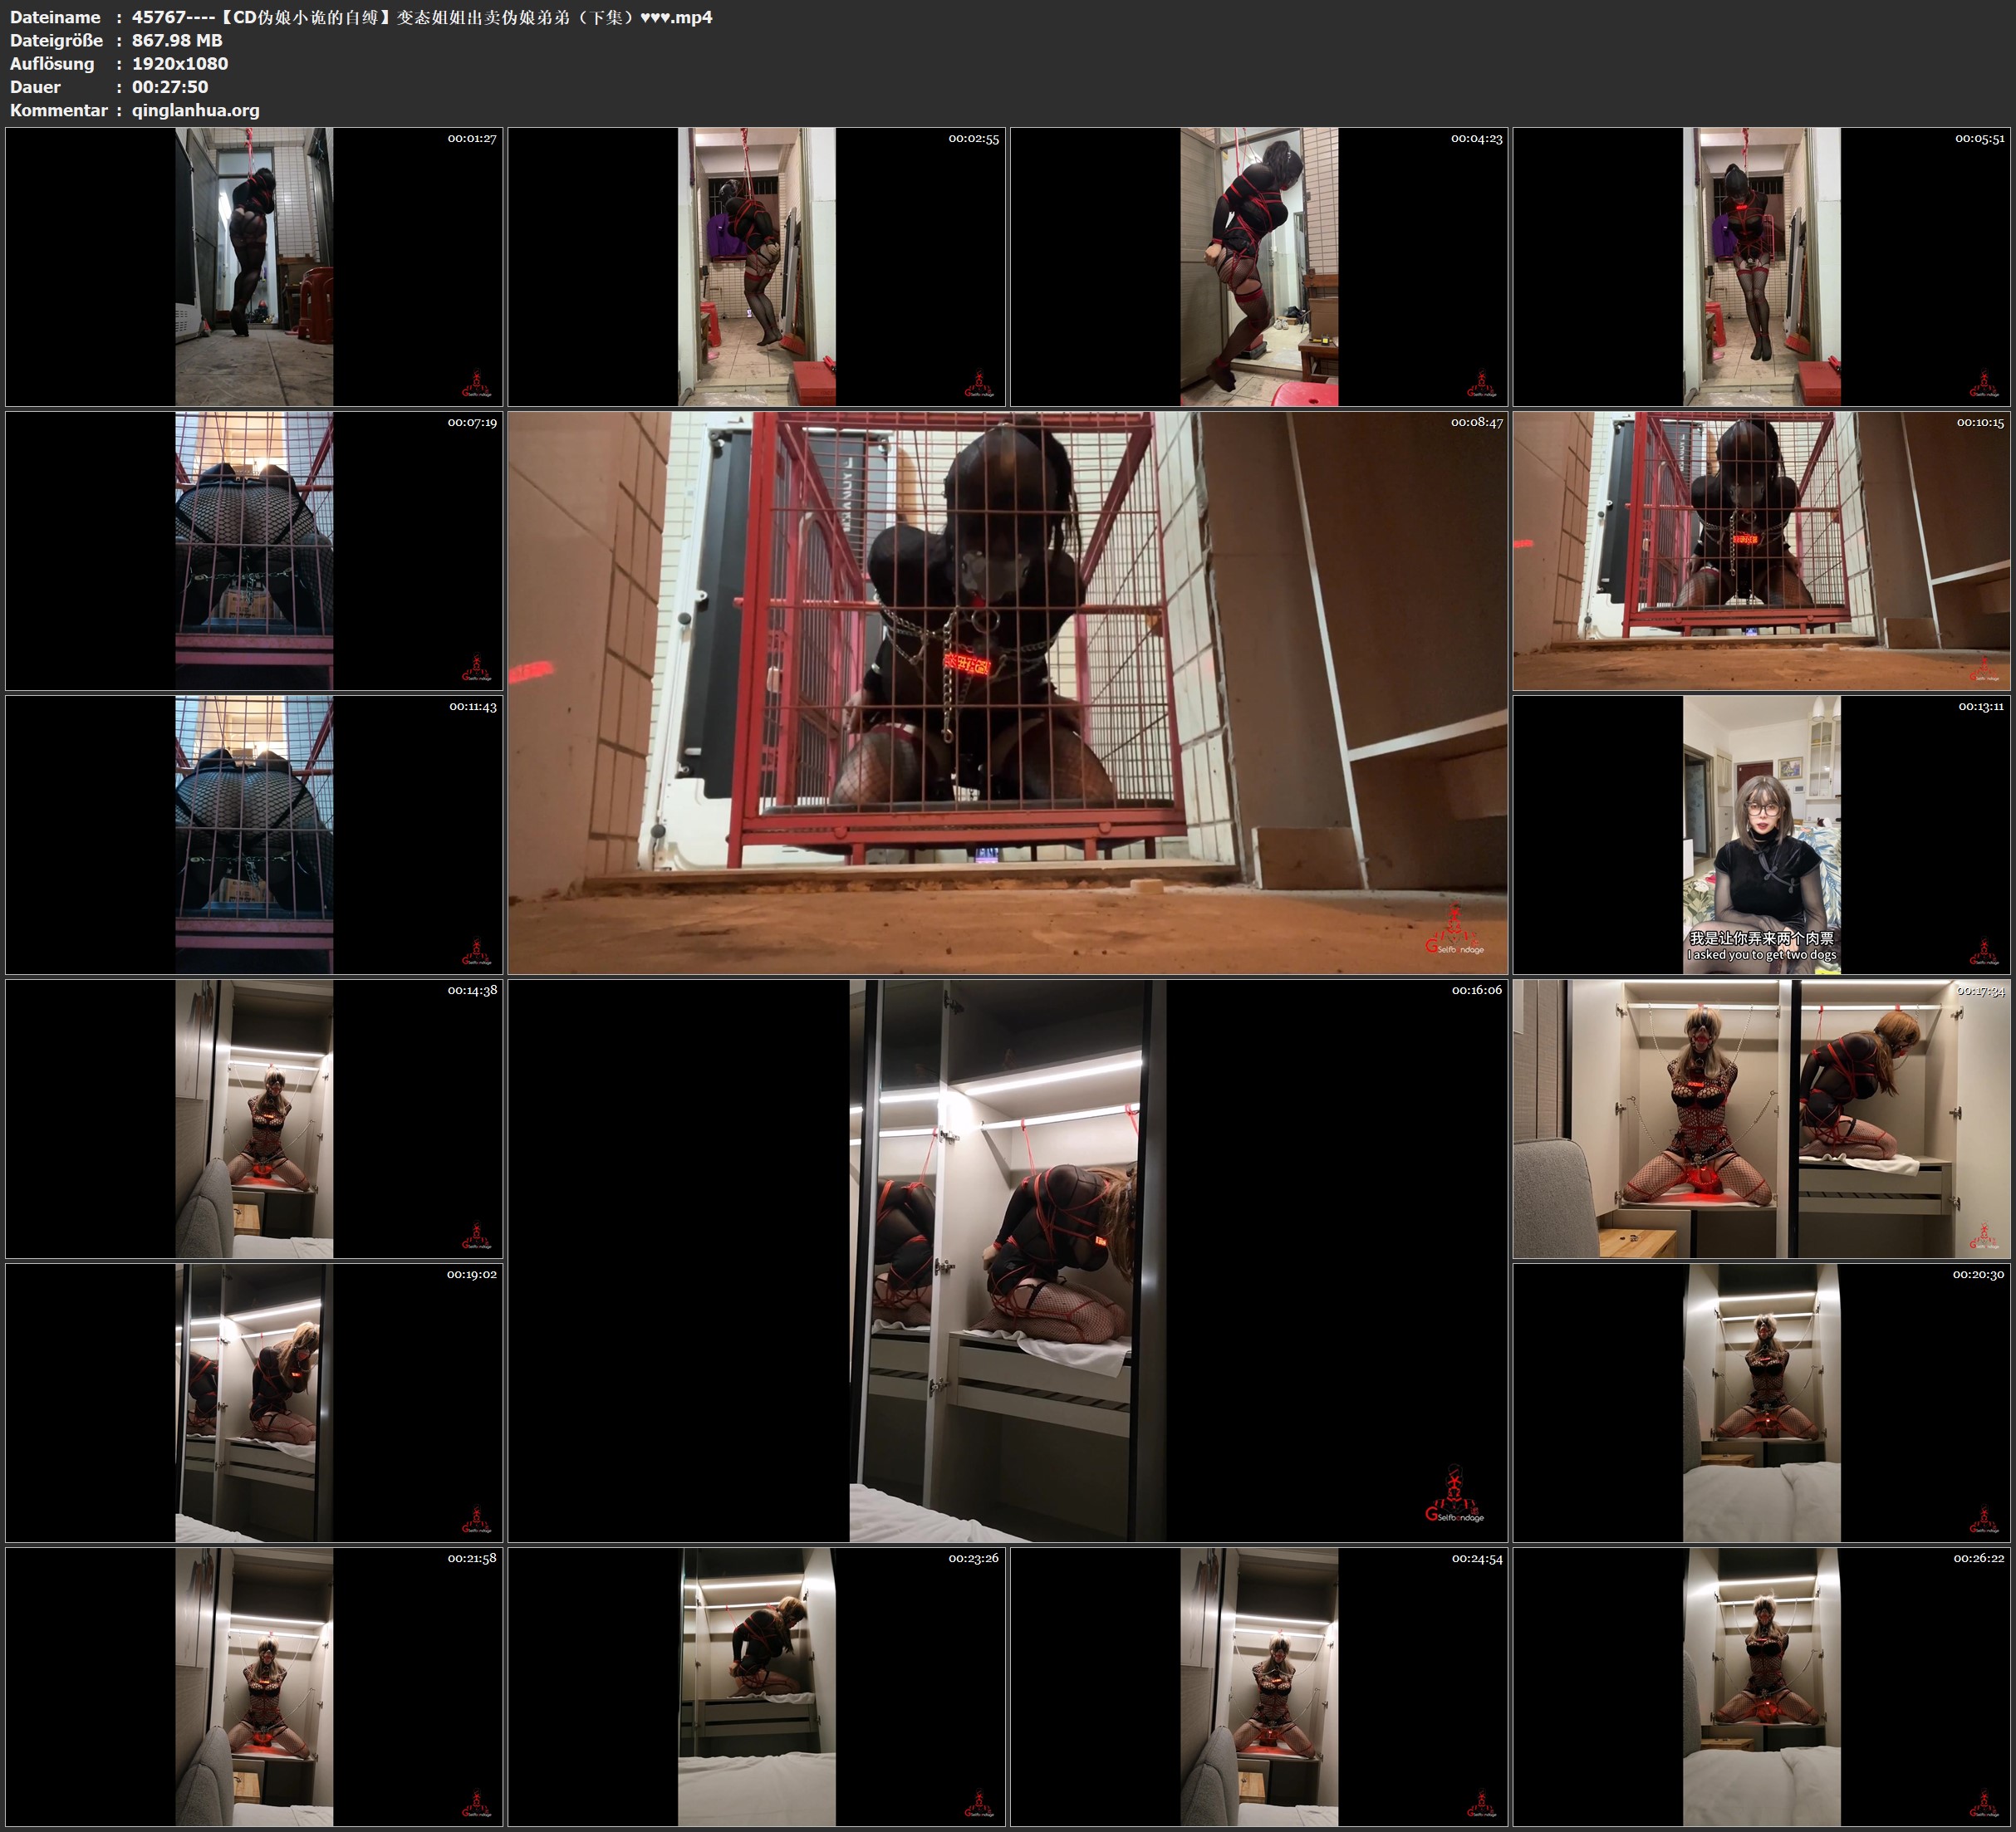The image size is (2016, 1832).
Task: Select the frame timestamped 00:11:43
Action: coord(254,834)
